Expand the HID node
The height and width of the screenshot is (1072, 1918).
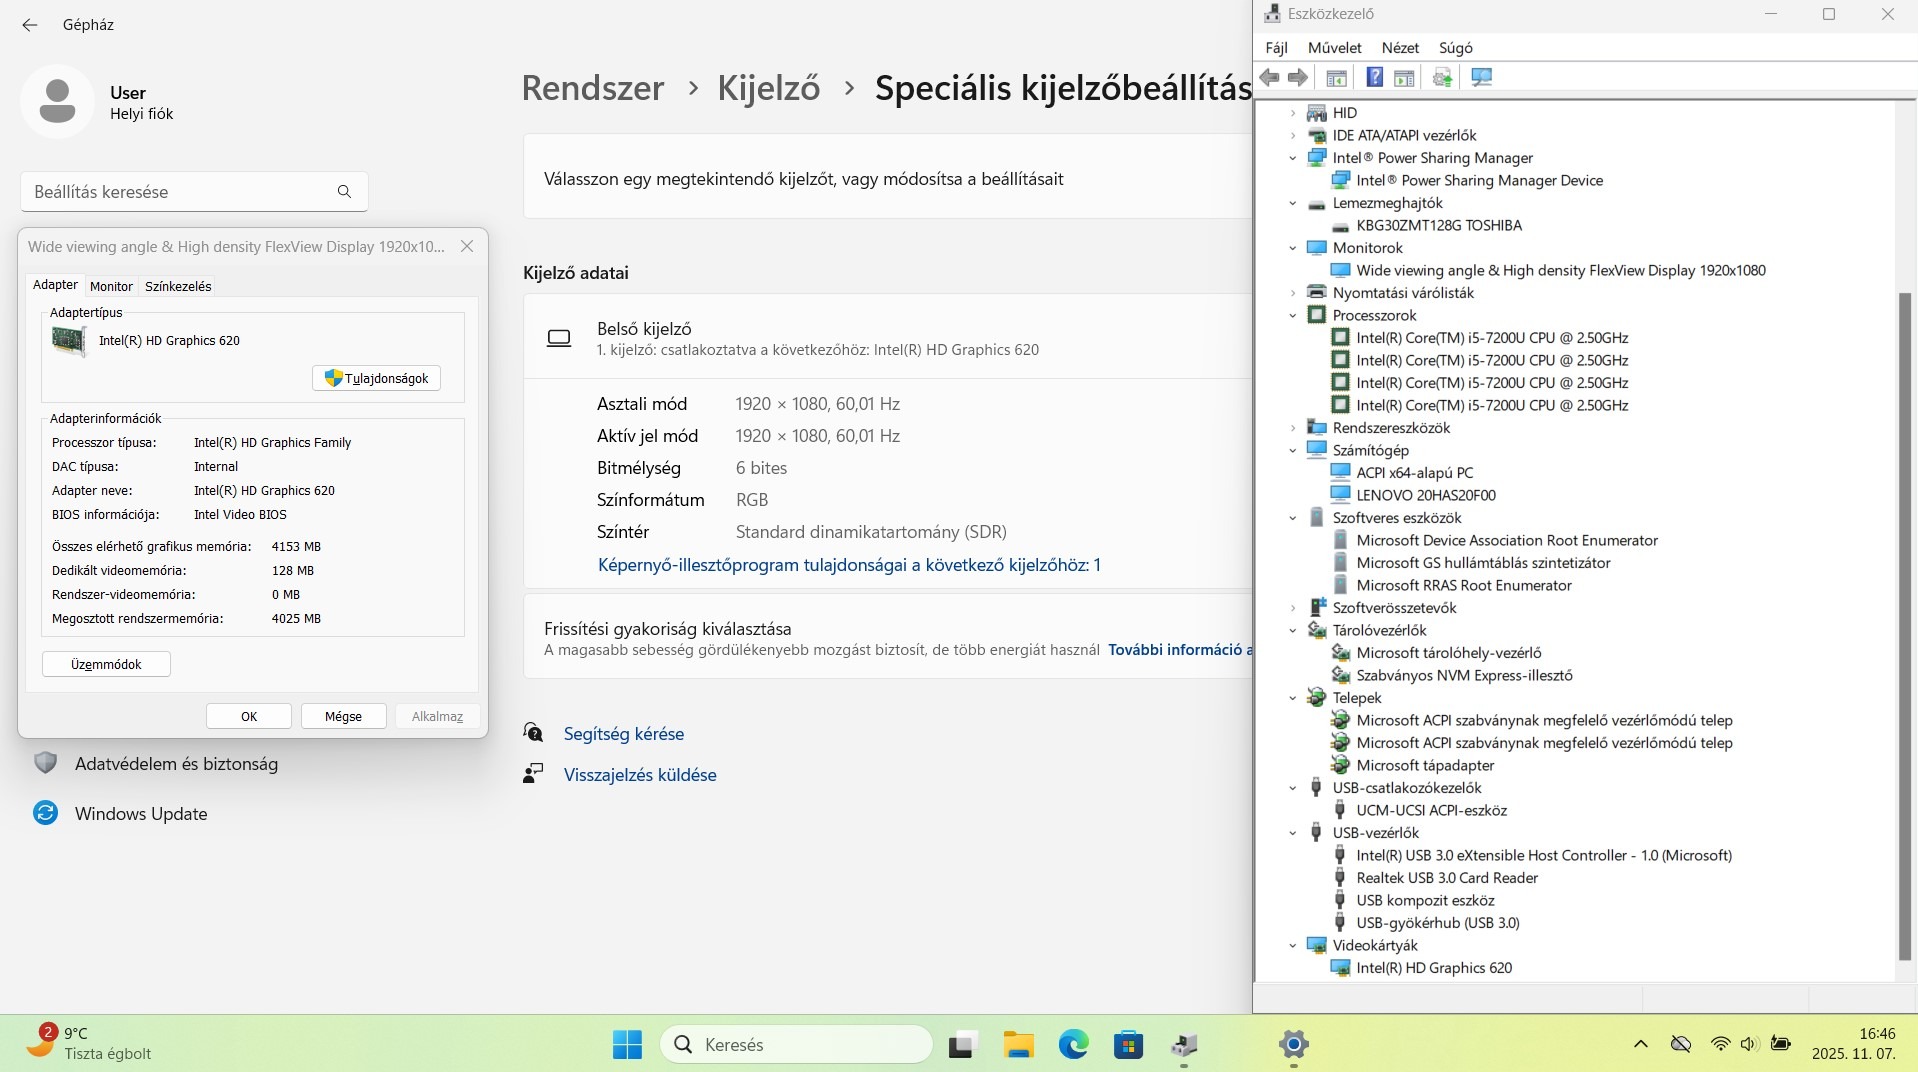coord(1293,113)
